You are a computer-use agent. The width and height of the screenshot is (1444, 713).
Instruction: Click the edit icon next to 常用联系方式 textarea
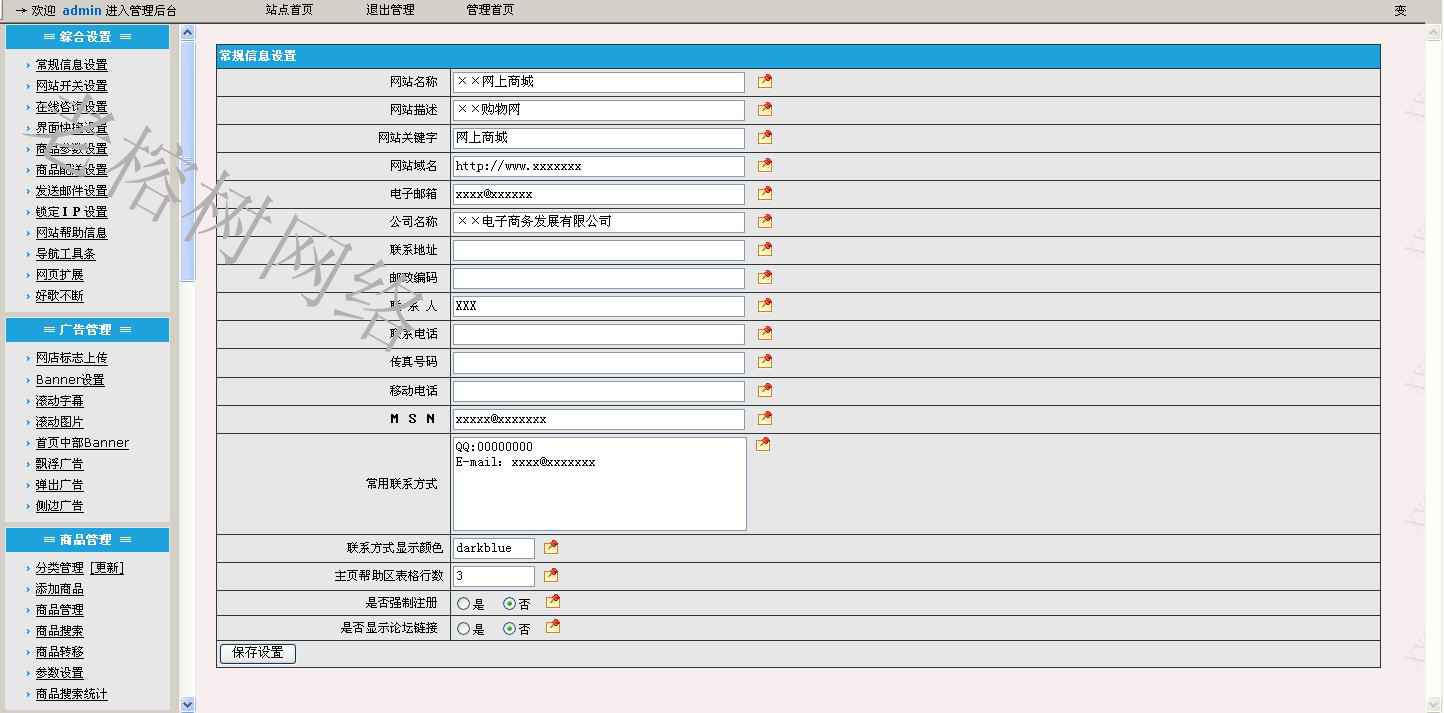coord(763,444)
